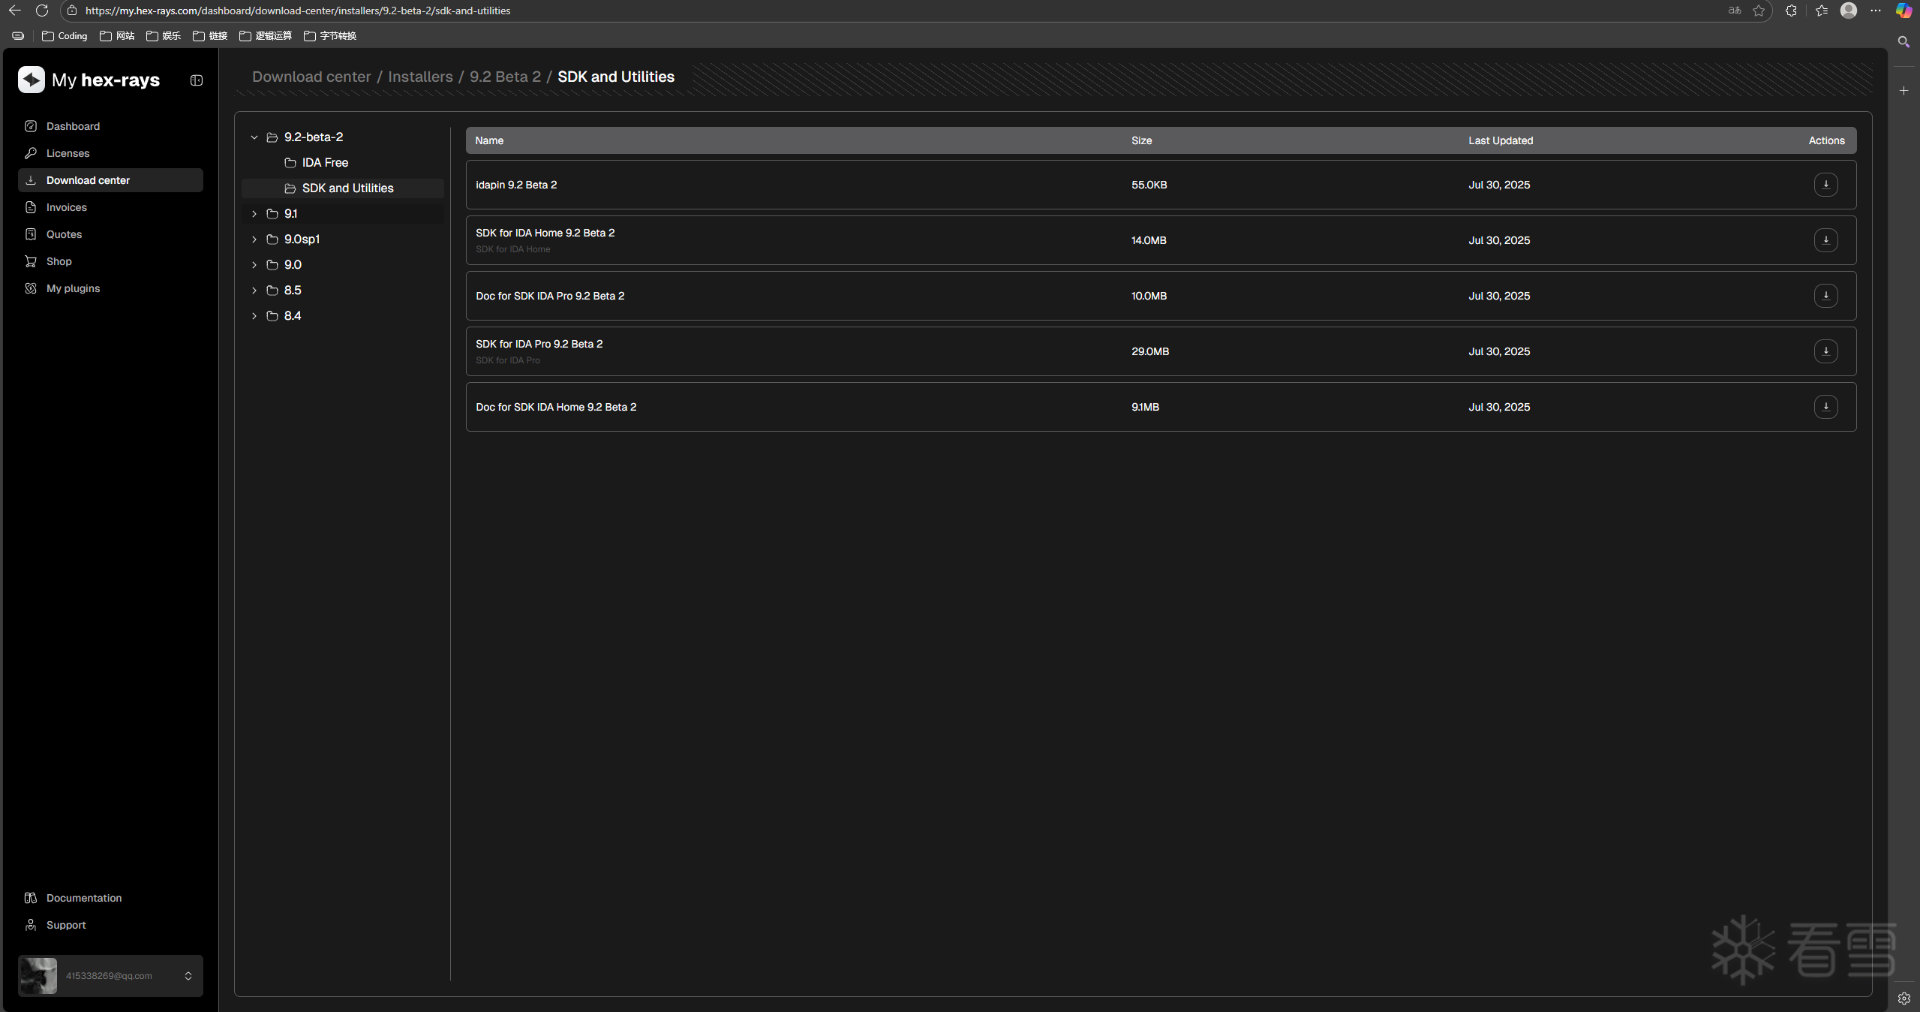
Task: Download Doc for SDK IDA Home
Action: point(1825,407)
